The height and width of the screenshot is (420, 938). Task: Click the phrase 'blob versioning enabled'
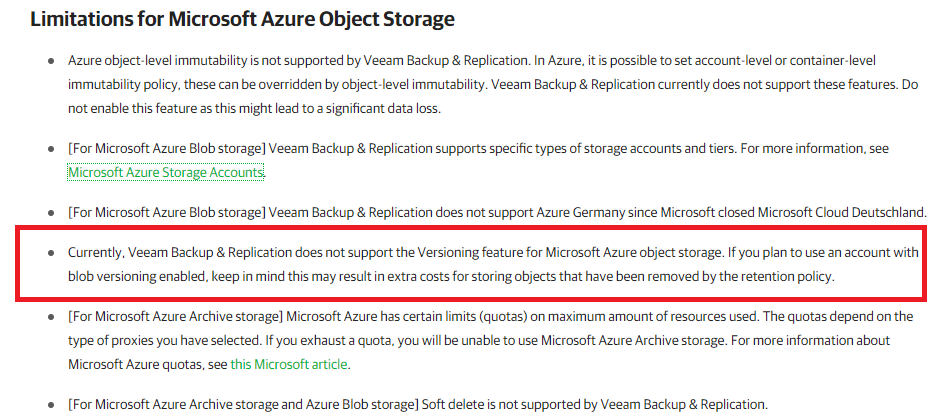(x=150, y=278)
